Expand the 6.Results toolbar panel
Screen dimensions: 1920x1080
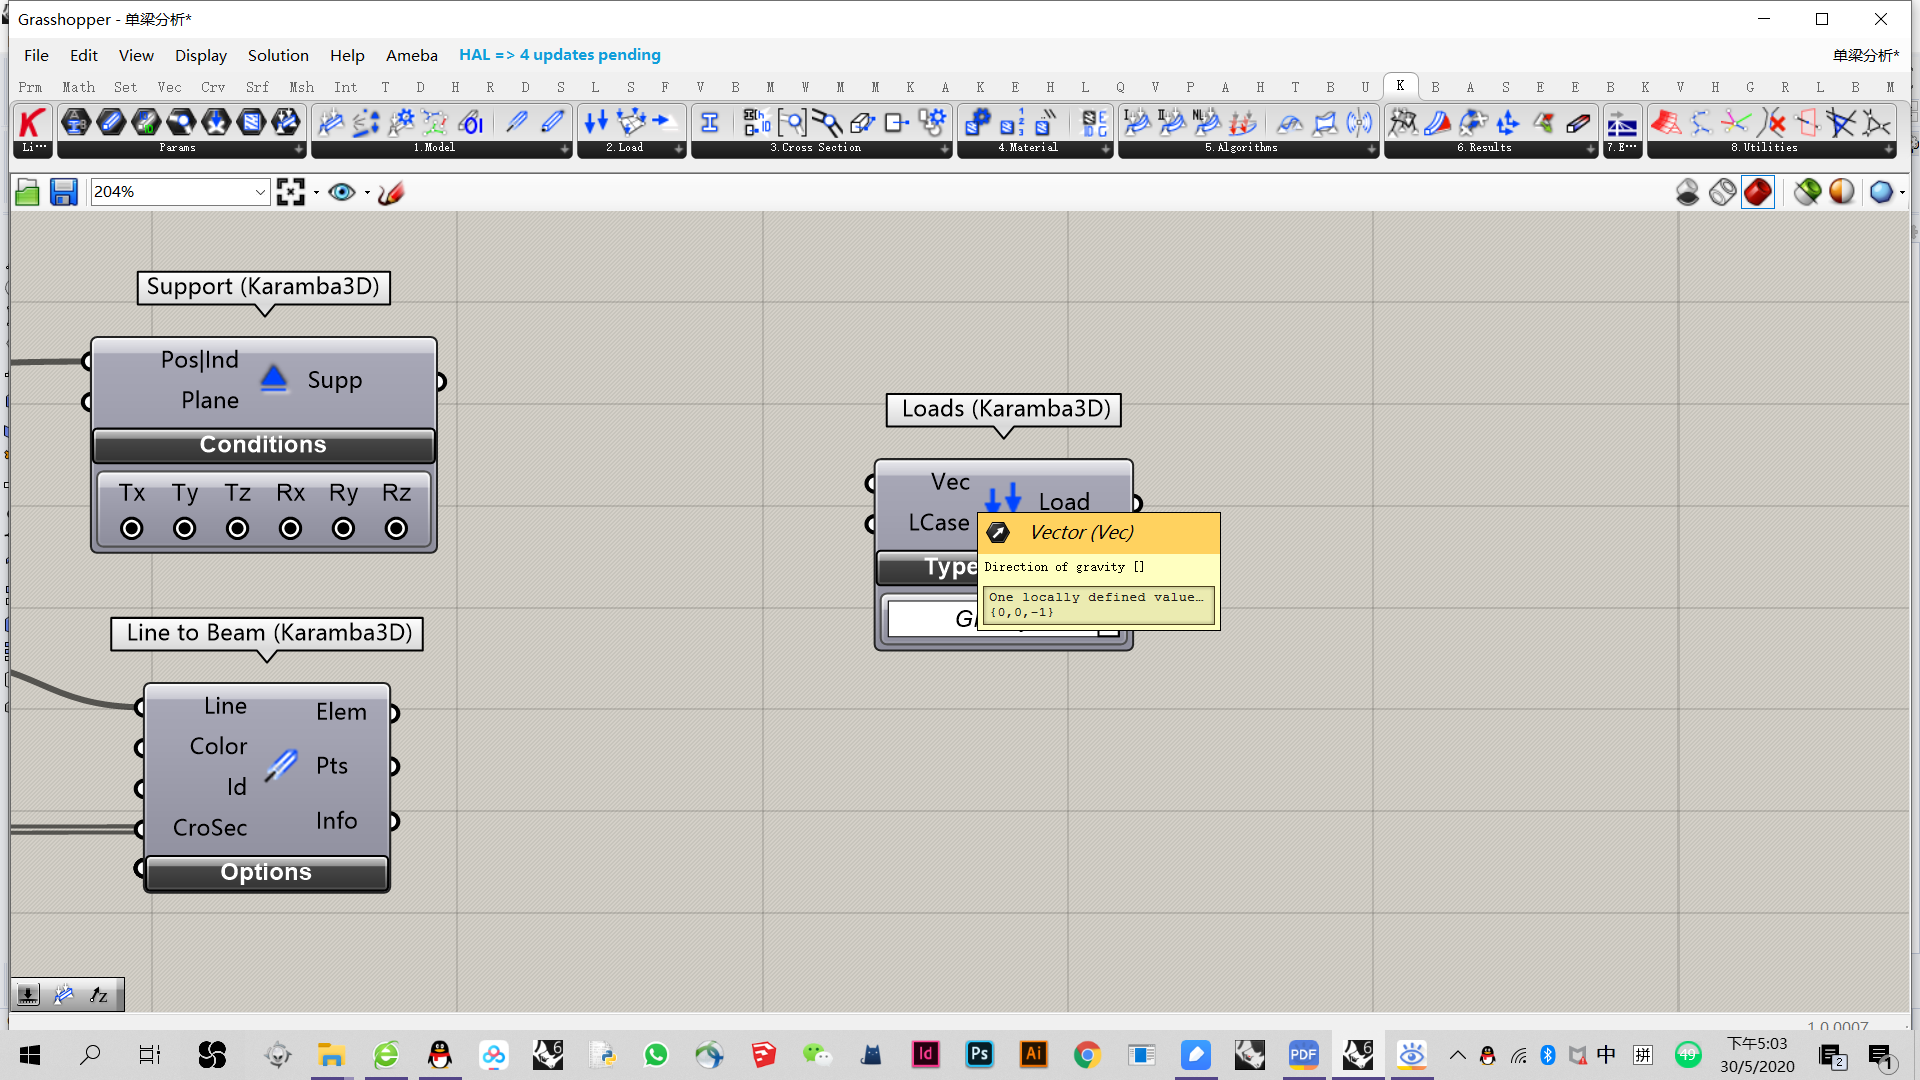tap(1590, 148)
